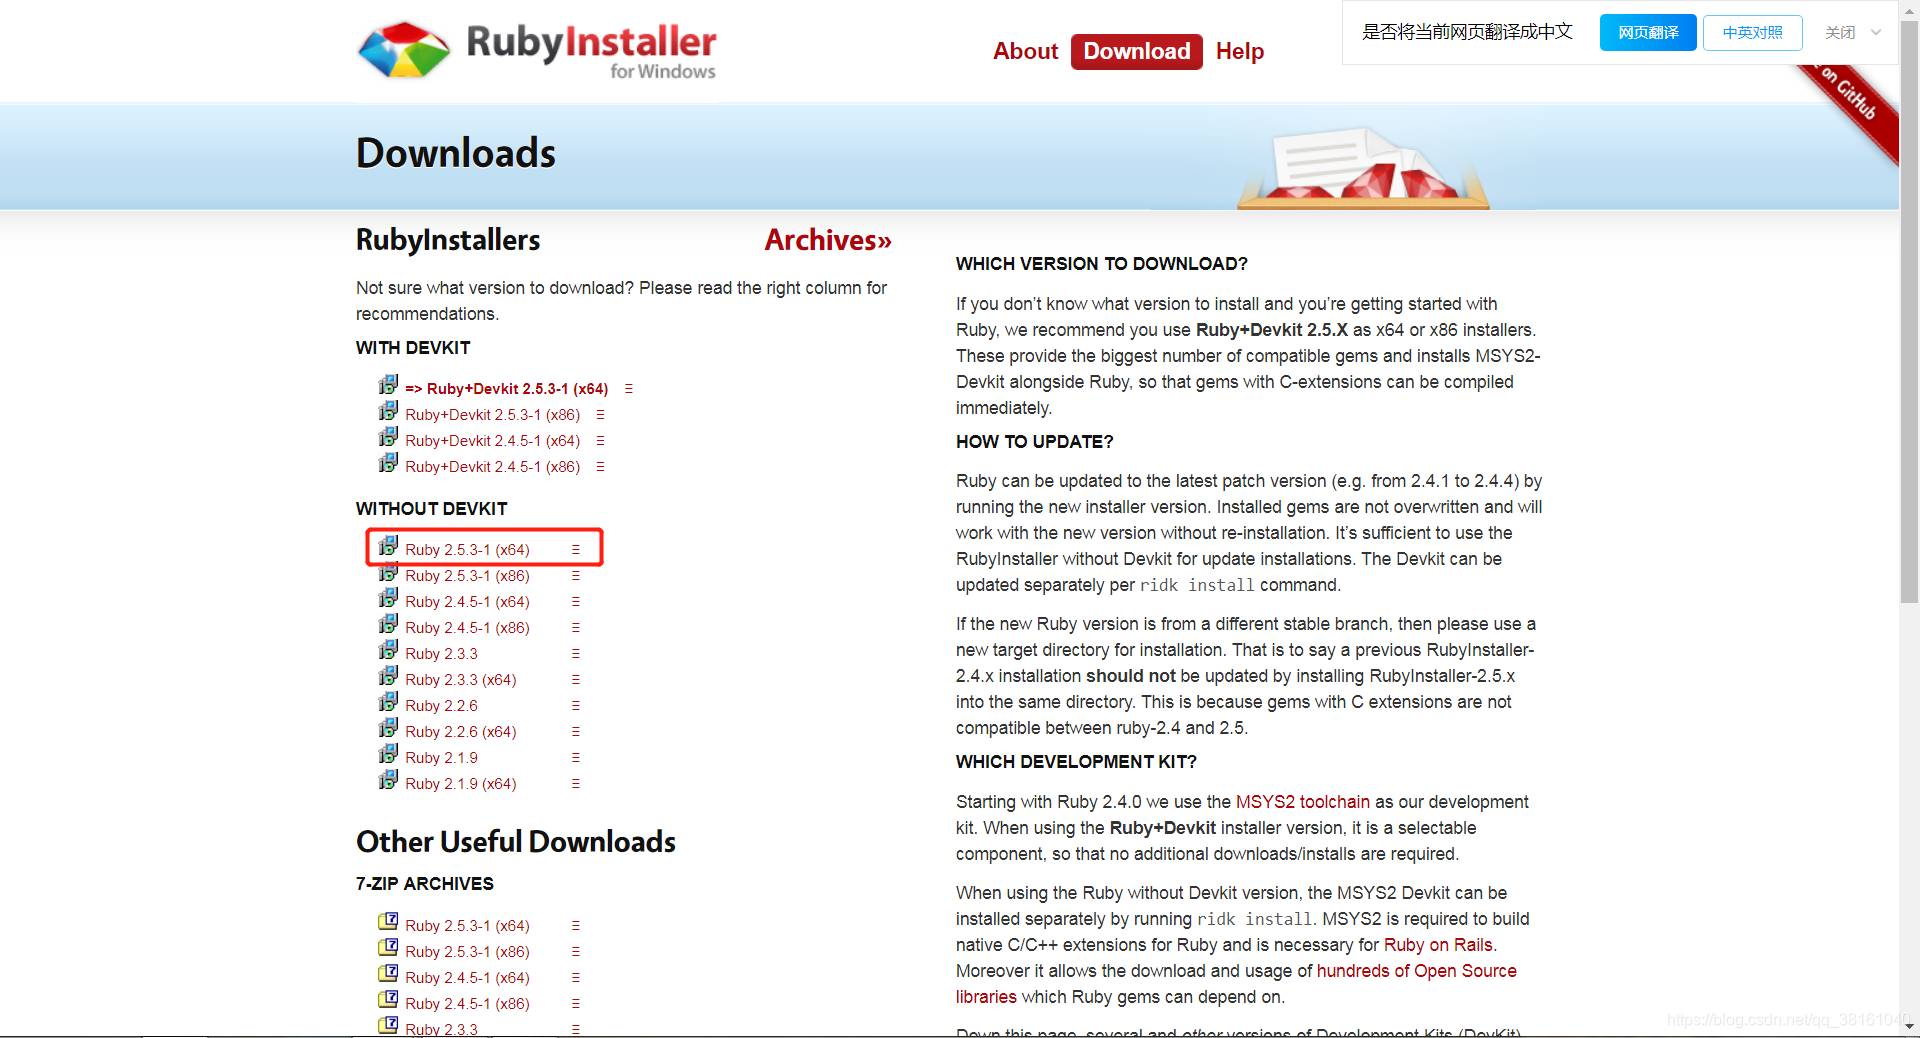Download Ruby 2.4.5-1 (x86) without Devkit
The width and height of the screenshot is (1920, 1038).
click(468, 628)
